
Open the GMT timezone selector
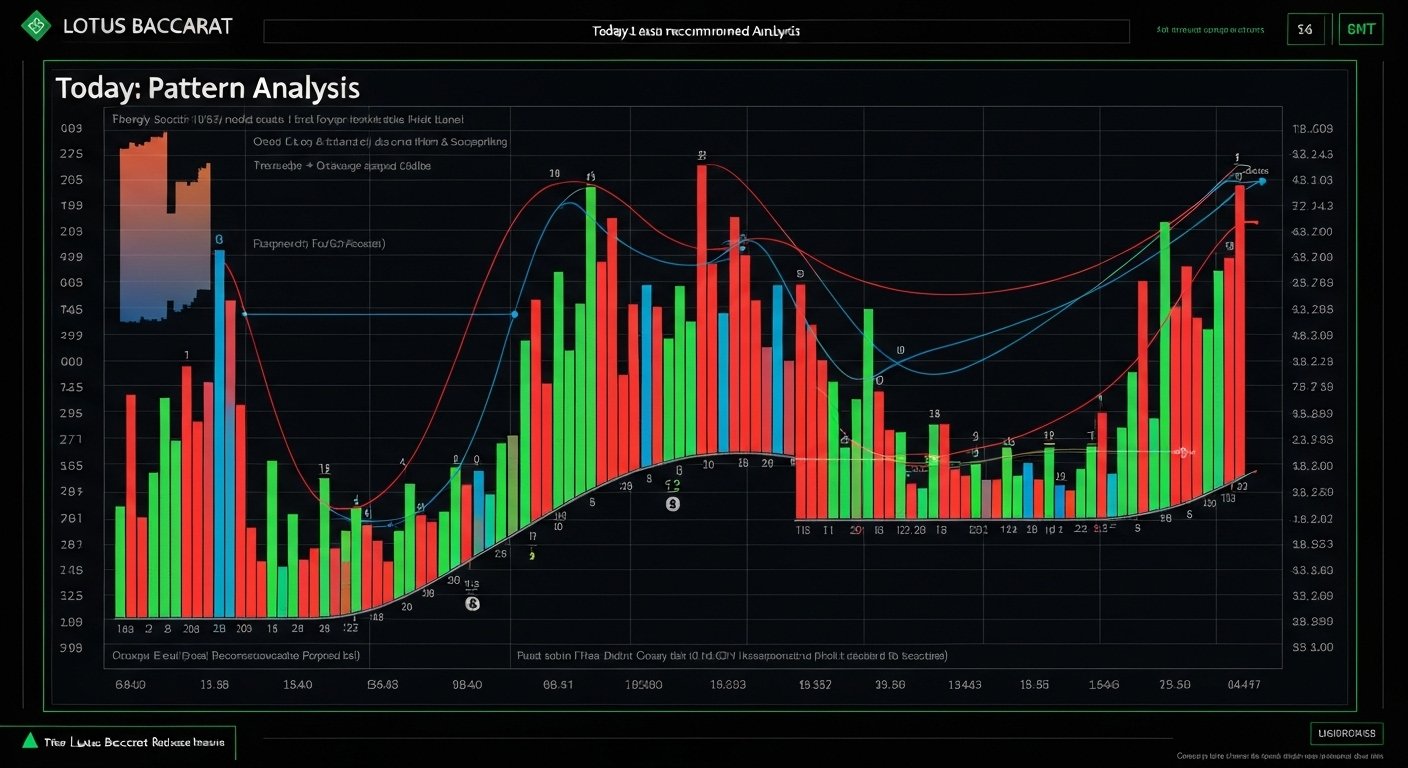(x=1360, y=29)
